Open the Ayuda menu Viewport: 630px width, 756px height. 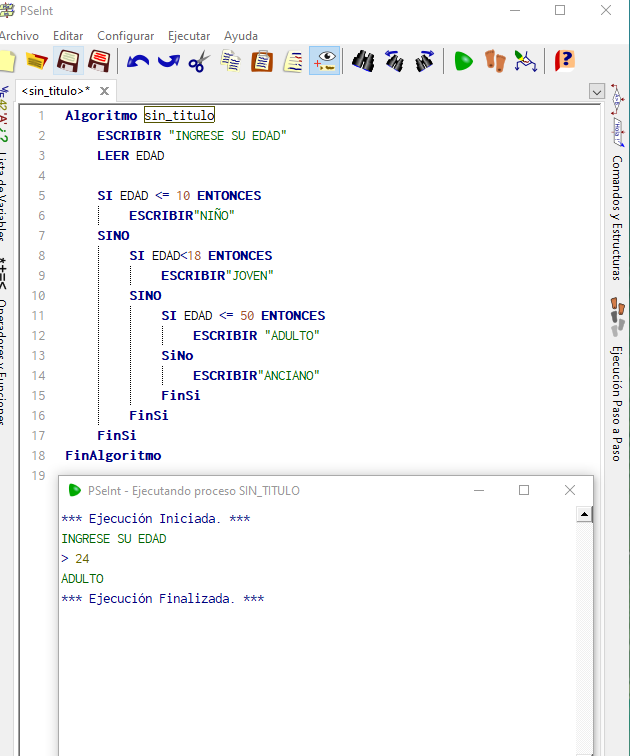[241, 36]
